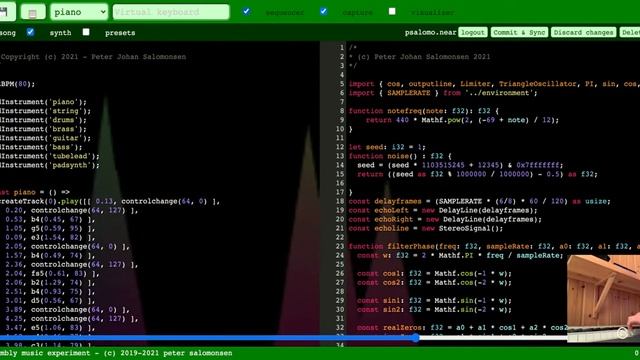
Task: Click the addInstrument('tubelead') code line
Action: (x=50, y=156)
